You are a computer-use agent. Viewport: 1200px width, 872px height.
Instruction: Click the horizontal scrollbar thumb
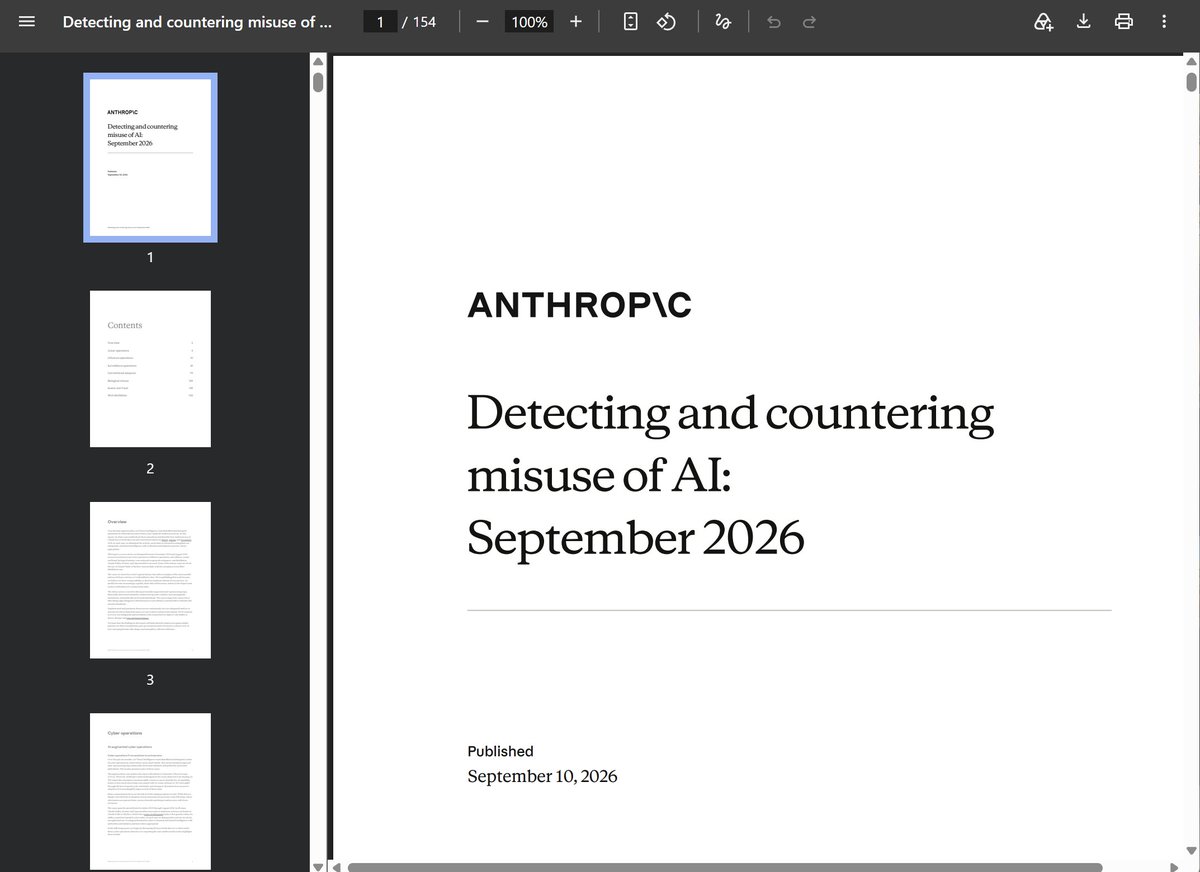click(724, 867)
